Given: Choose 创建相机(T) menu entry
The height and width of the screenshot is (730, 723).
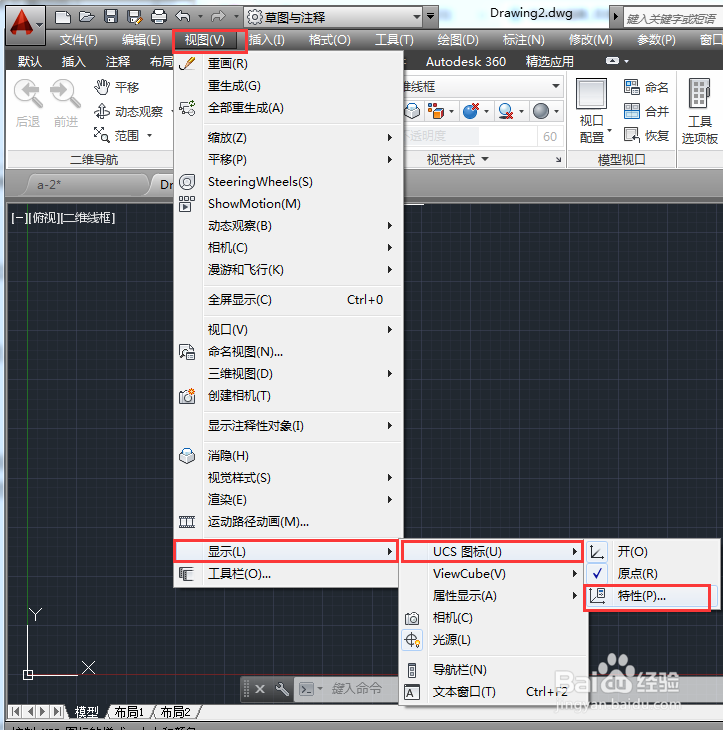Looking at the screenshot, I should 289,396.
